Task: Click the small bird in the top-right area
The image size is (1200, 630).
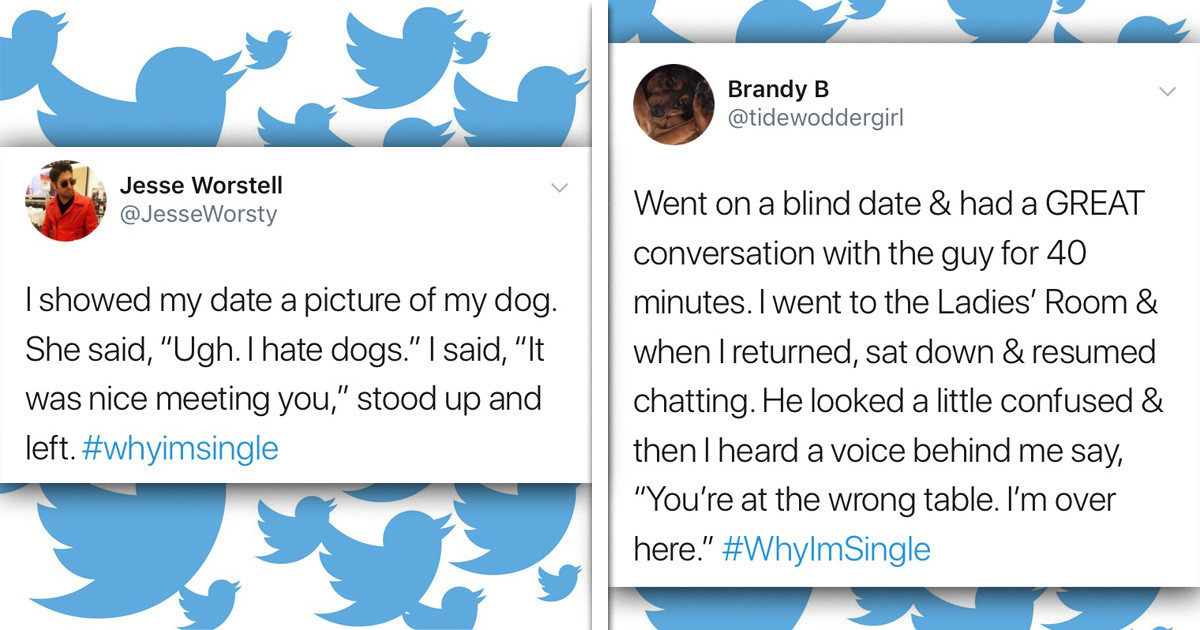Action: tap(1150, 30)
